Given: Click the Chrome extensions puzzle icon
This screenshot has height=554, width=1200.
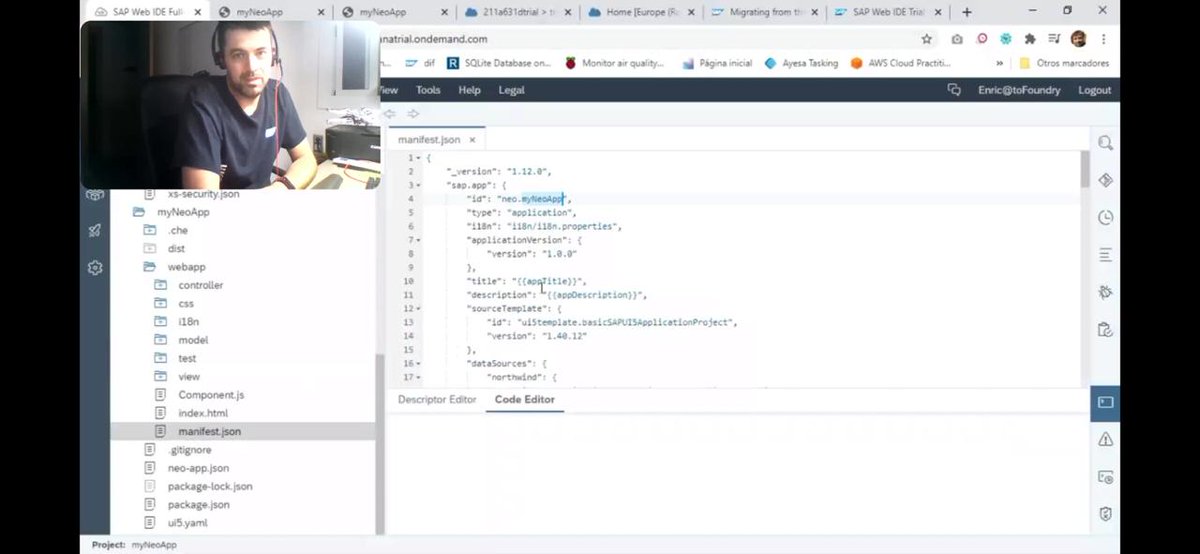Looking at the screenshot, I should click(x=1030, y=39).
